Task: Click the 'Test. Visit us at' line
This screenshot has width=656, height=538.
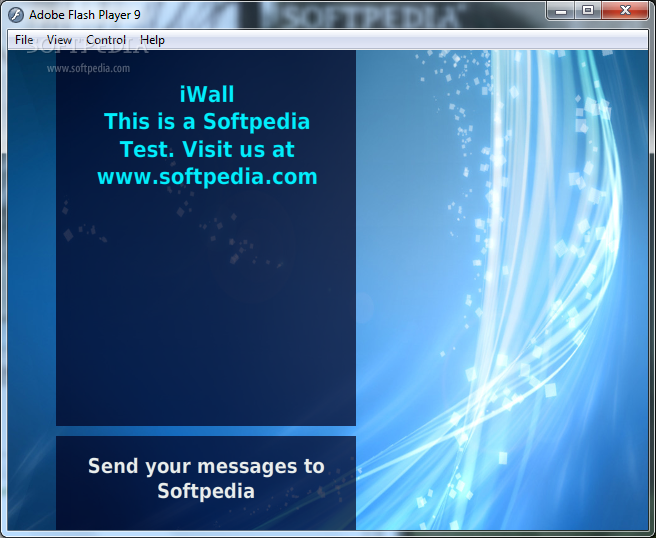Action: coord(207,149)
